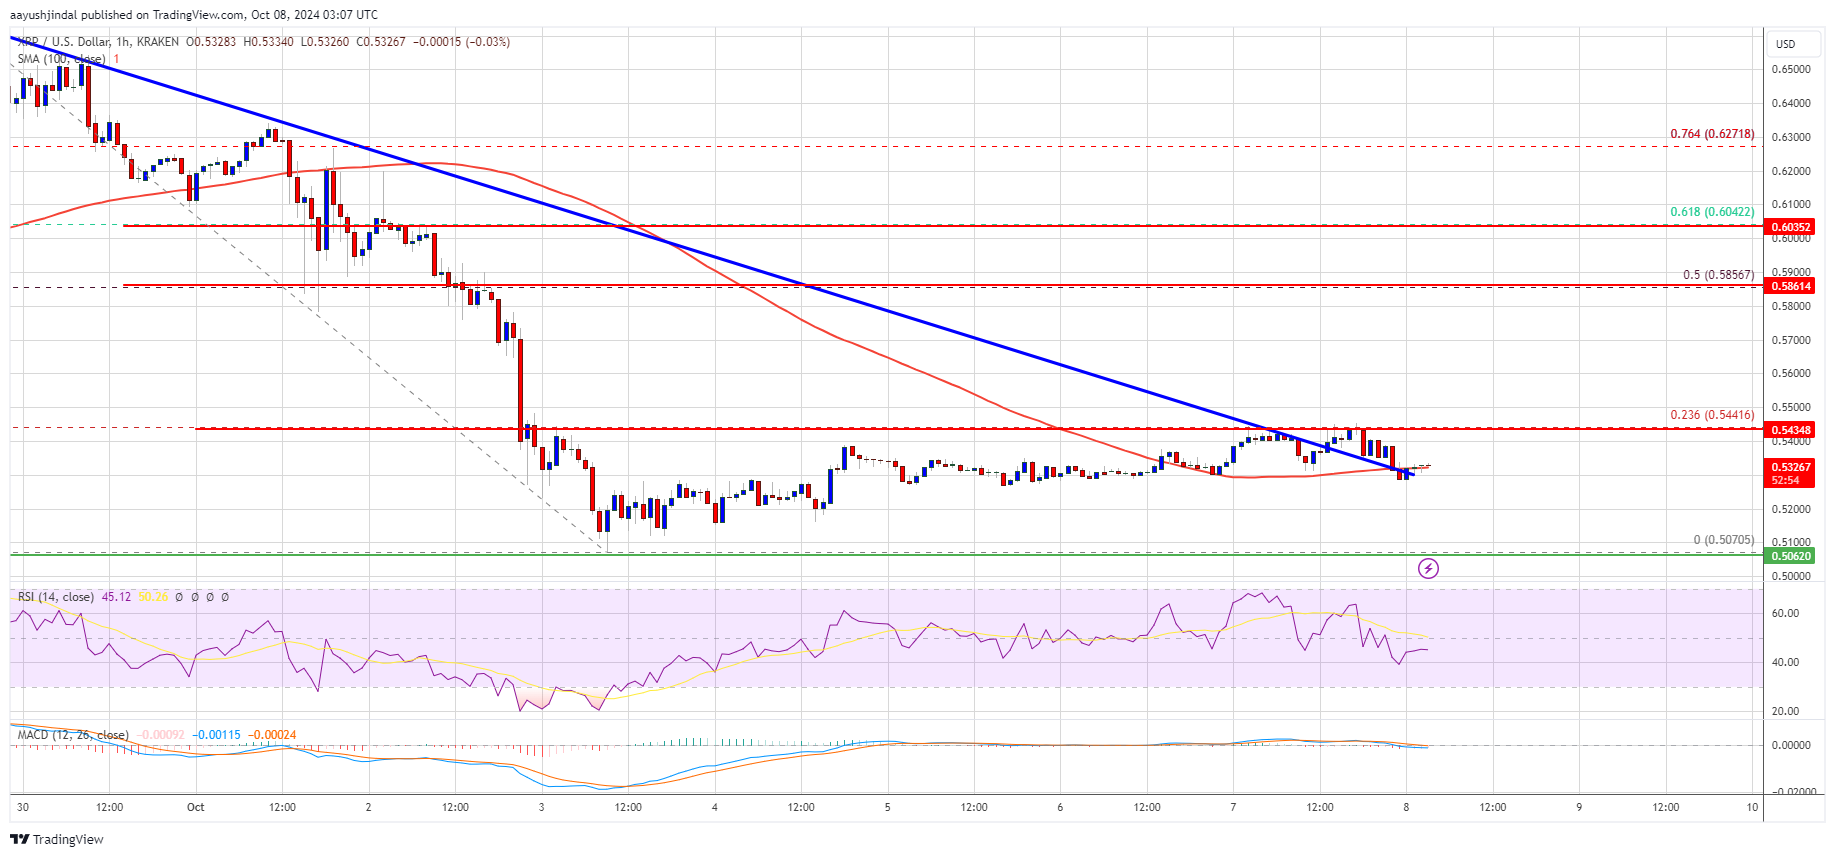Click the MACD (12, 26, close) indicator label
This screenshot has width=1835, height=857.
tap(72, 735)
